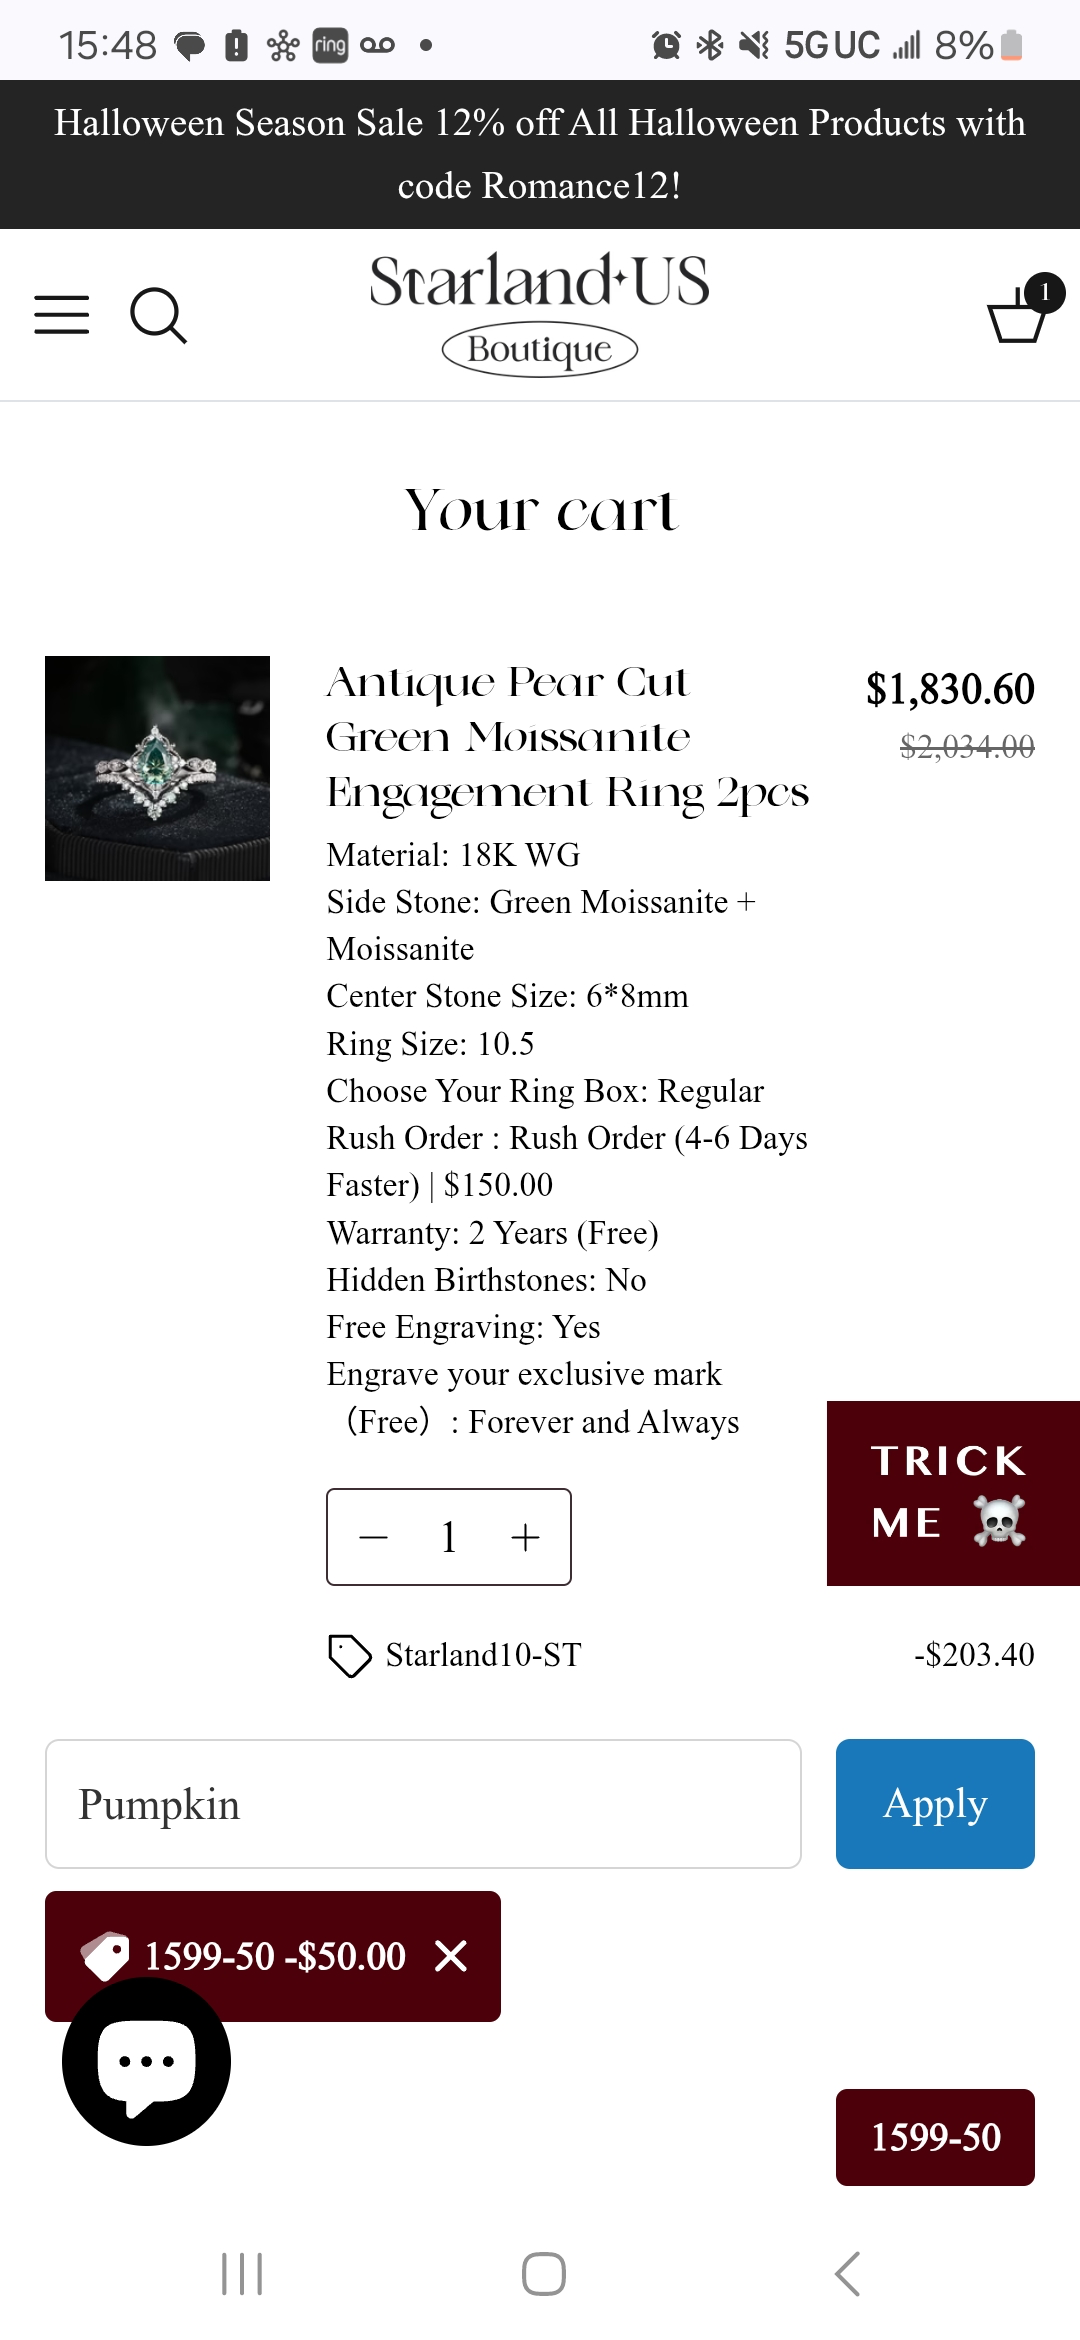
Task: Tap the Halloween Season Sale announcement bar
Action: pos(540,154)
